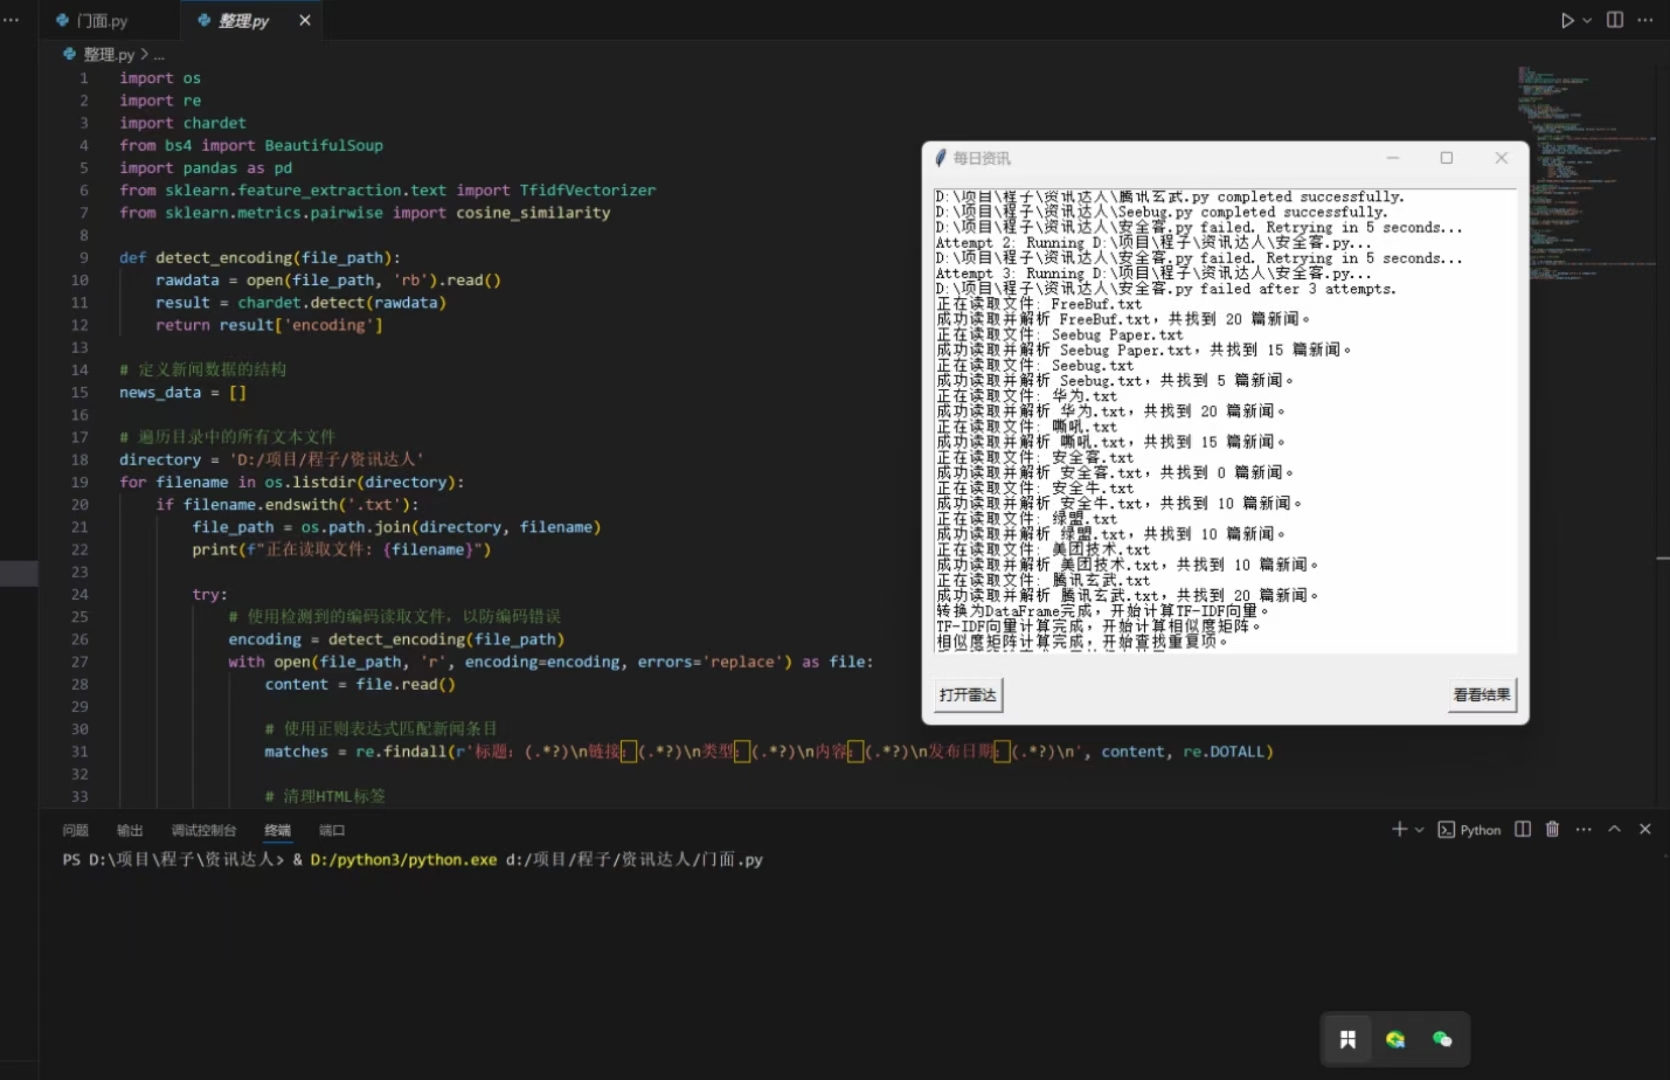Click the directory path string on line 18
This screenshot has width=1670, height=1080.
(327, 460)
